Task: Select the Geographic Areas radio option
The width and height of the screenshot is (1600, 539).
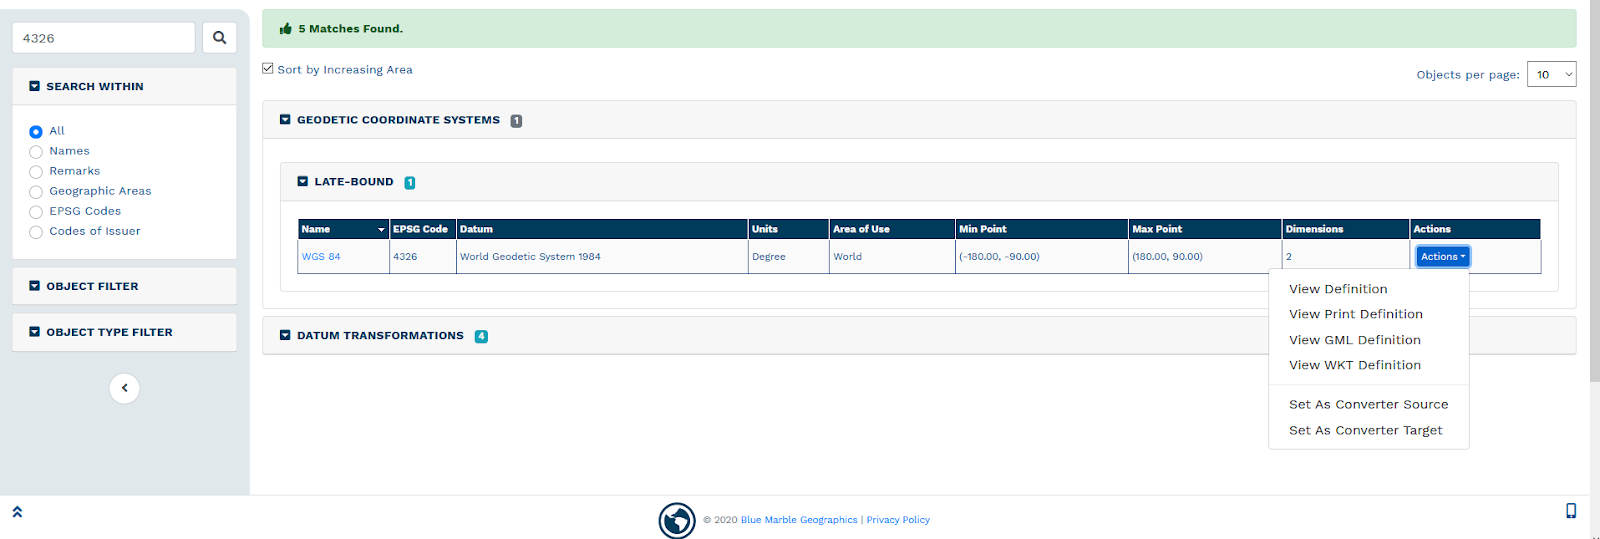Action: (x=36, y=192)
